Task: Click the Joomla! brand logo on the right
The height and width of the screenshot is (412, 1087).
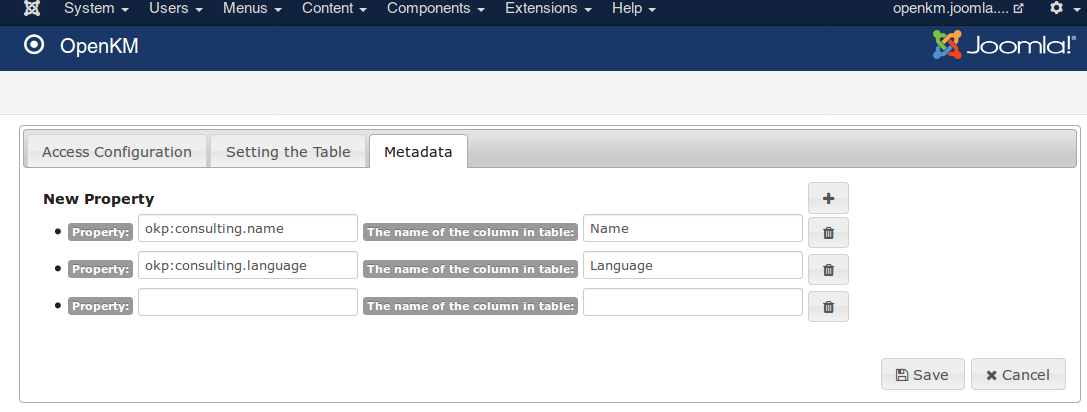Action: (1004, 45)
